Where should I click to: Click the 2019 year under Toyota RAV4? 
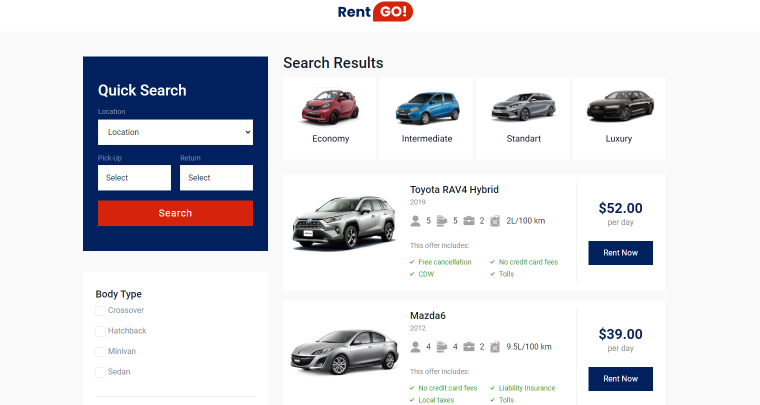point(417,202)
